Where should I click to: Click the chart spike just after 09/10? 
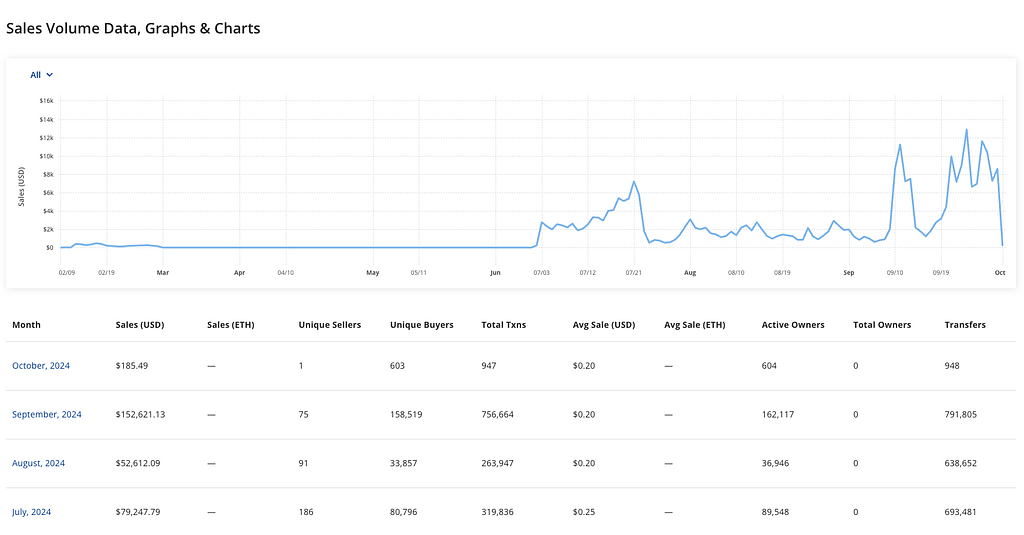[900, 145]
